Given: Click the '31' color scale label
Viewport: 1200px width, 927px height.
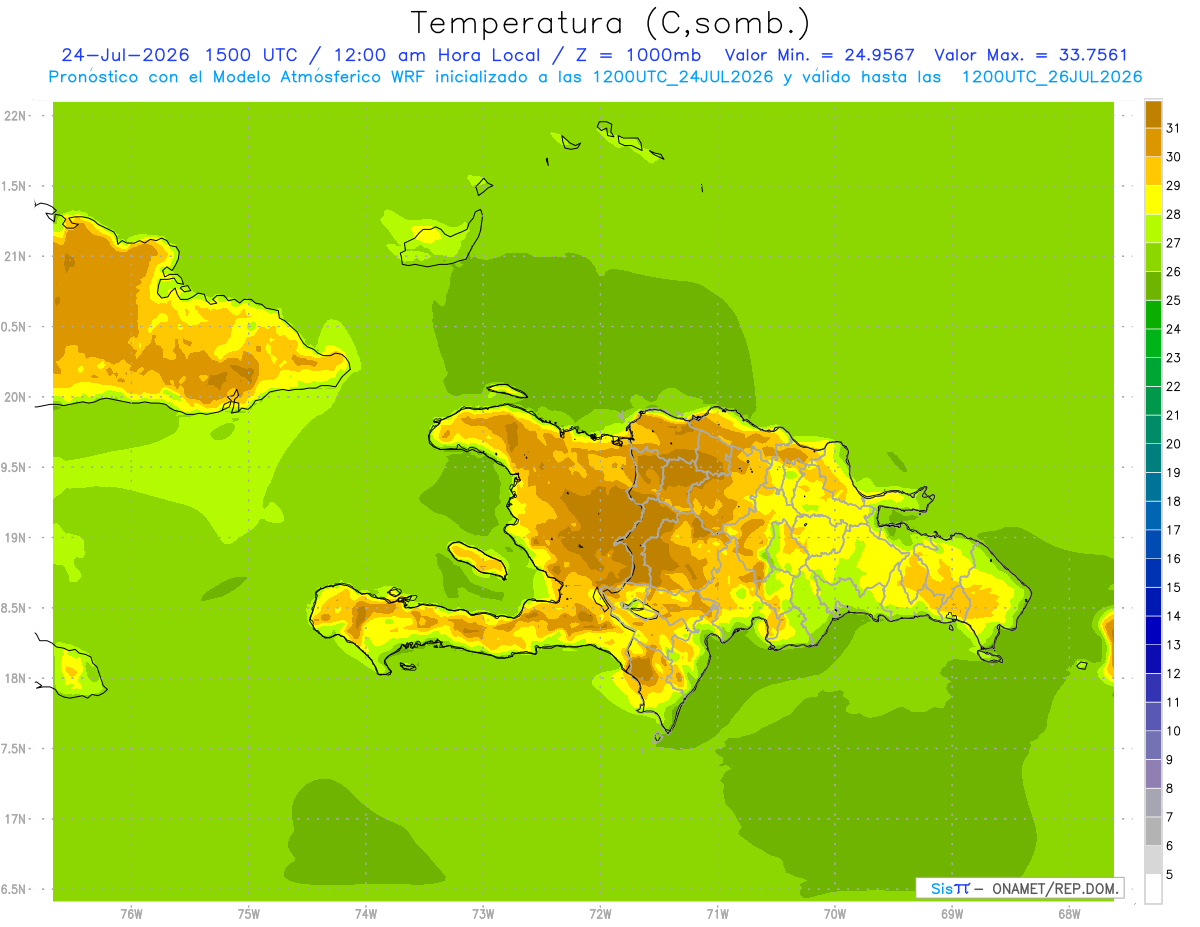Looking at the screenshot, I should pos(1173,127).
